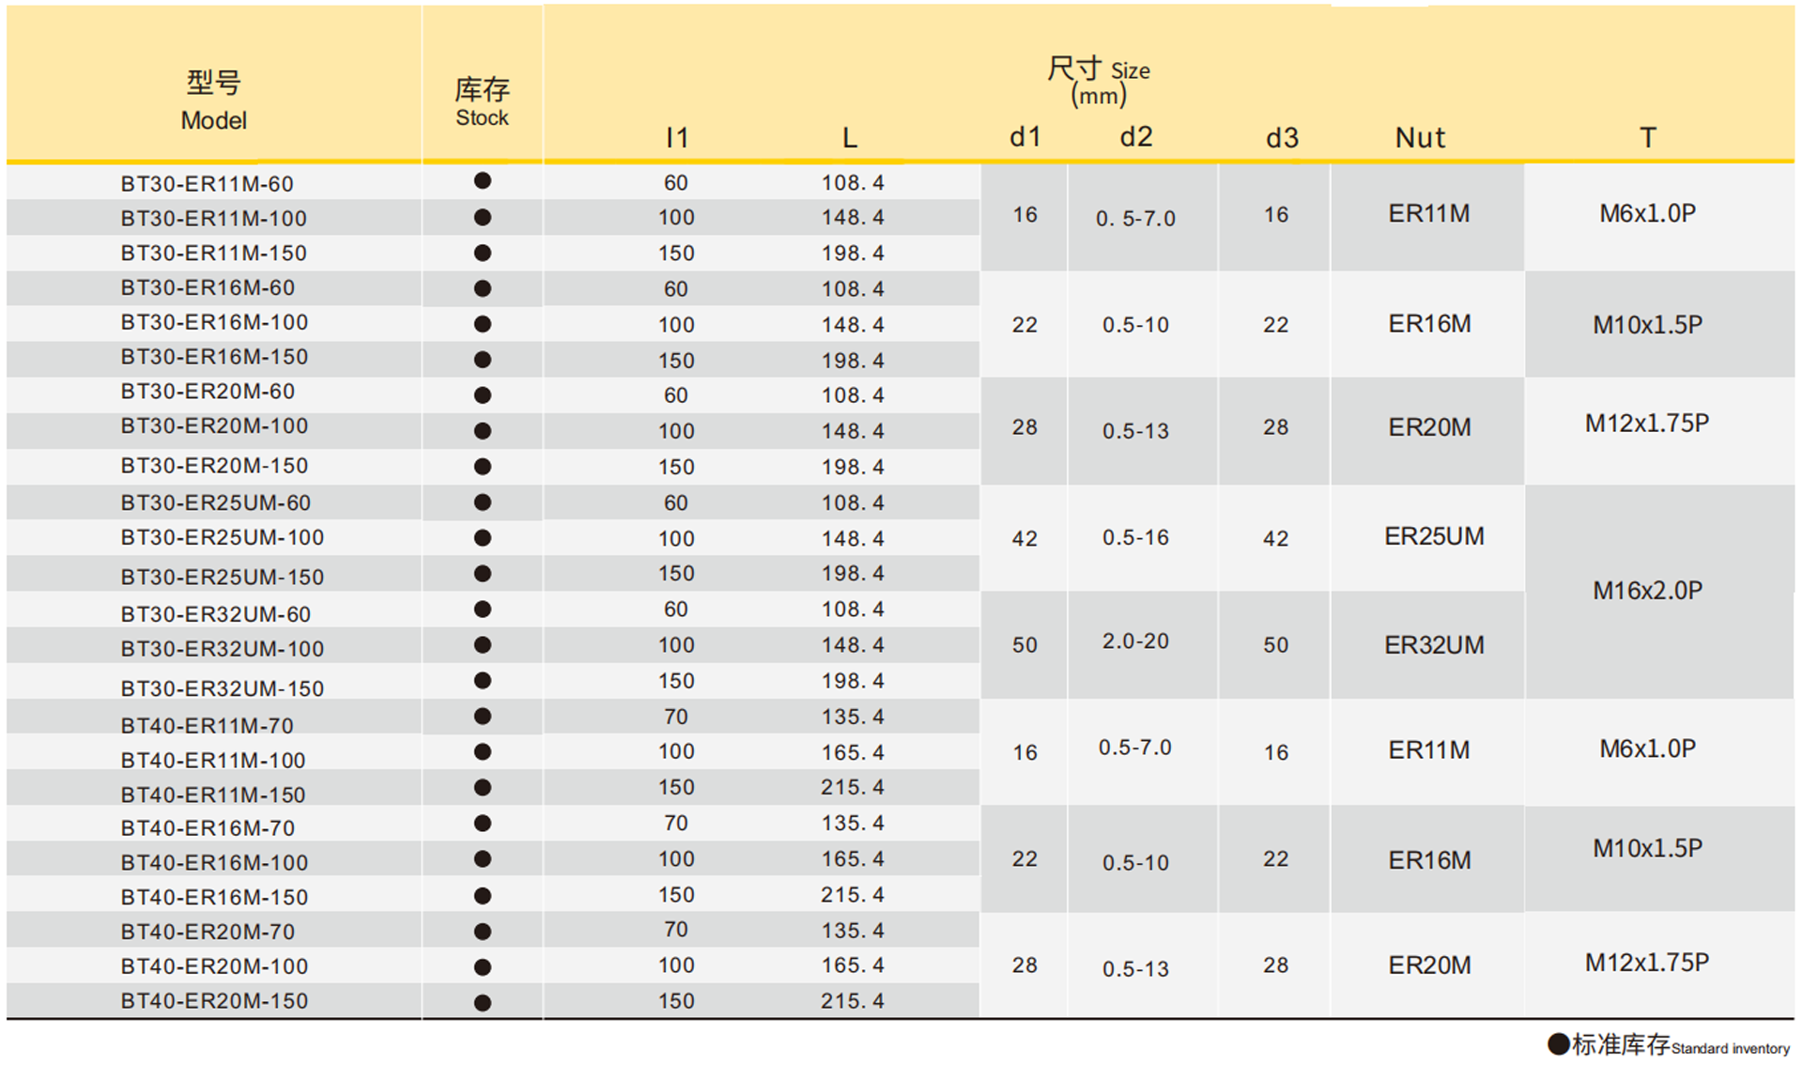
Task: Select the ER32UM nut cell
Action: pos(1433,645)
